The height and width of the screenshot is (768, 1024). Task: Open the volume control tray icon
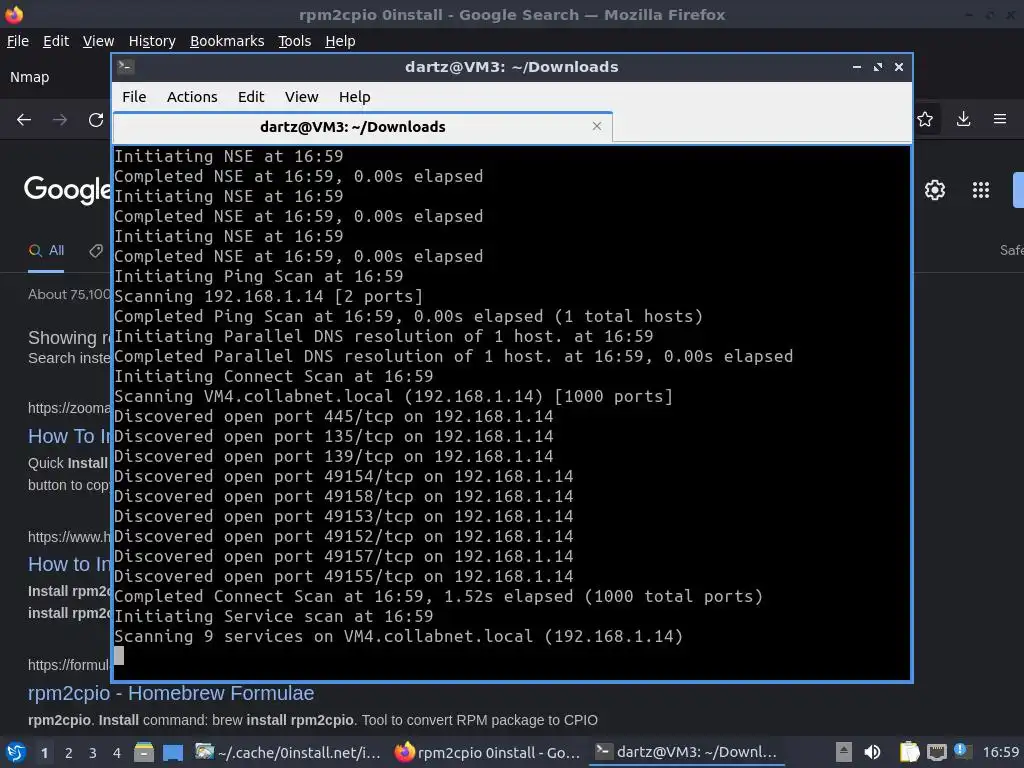pos(872,752)
